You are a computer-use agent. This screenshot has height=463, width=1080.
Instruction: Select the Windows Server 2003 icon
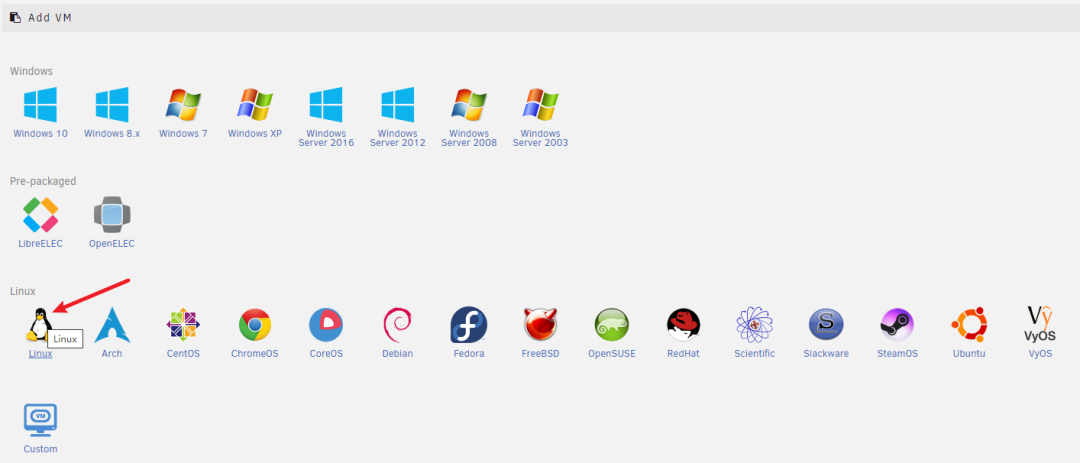tap(541, 105)
